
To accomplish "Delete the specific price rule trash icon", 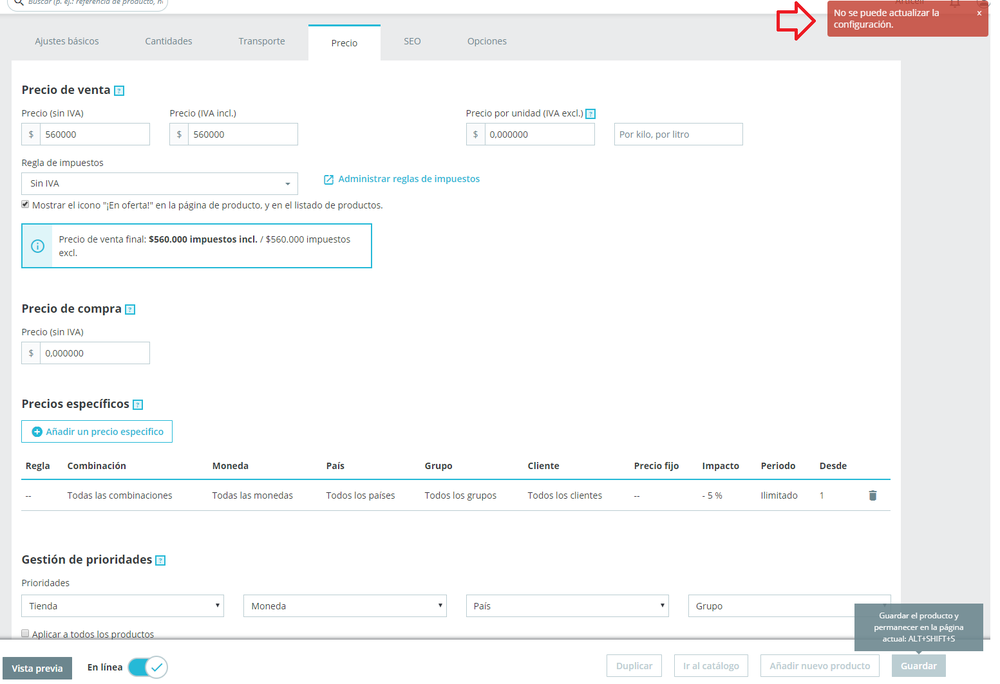I will click(872, 495).
